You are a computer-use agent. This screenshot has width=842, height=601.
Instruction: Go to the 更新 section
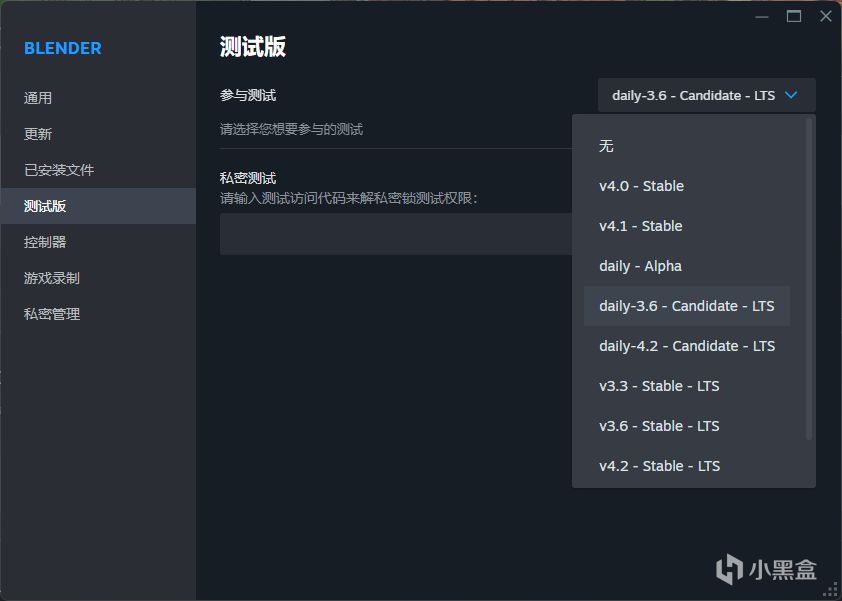39,134
